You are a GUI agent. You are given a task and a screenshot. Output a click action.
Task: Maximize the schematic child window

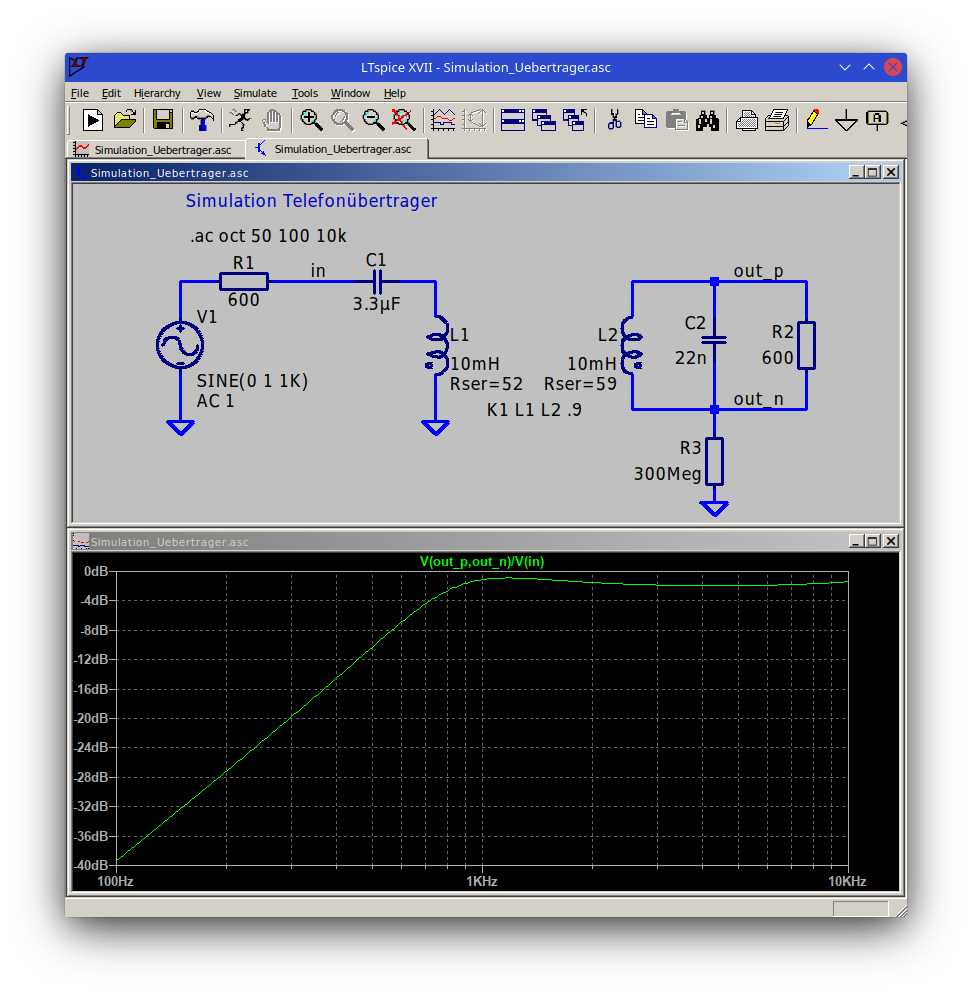(873, 172)
